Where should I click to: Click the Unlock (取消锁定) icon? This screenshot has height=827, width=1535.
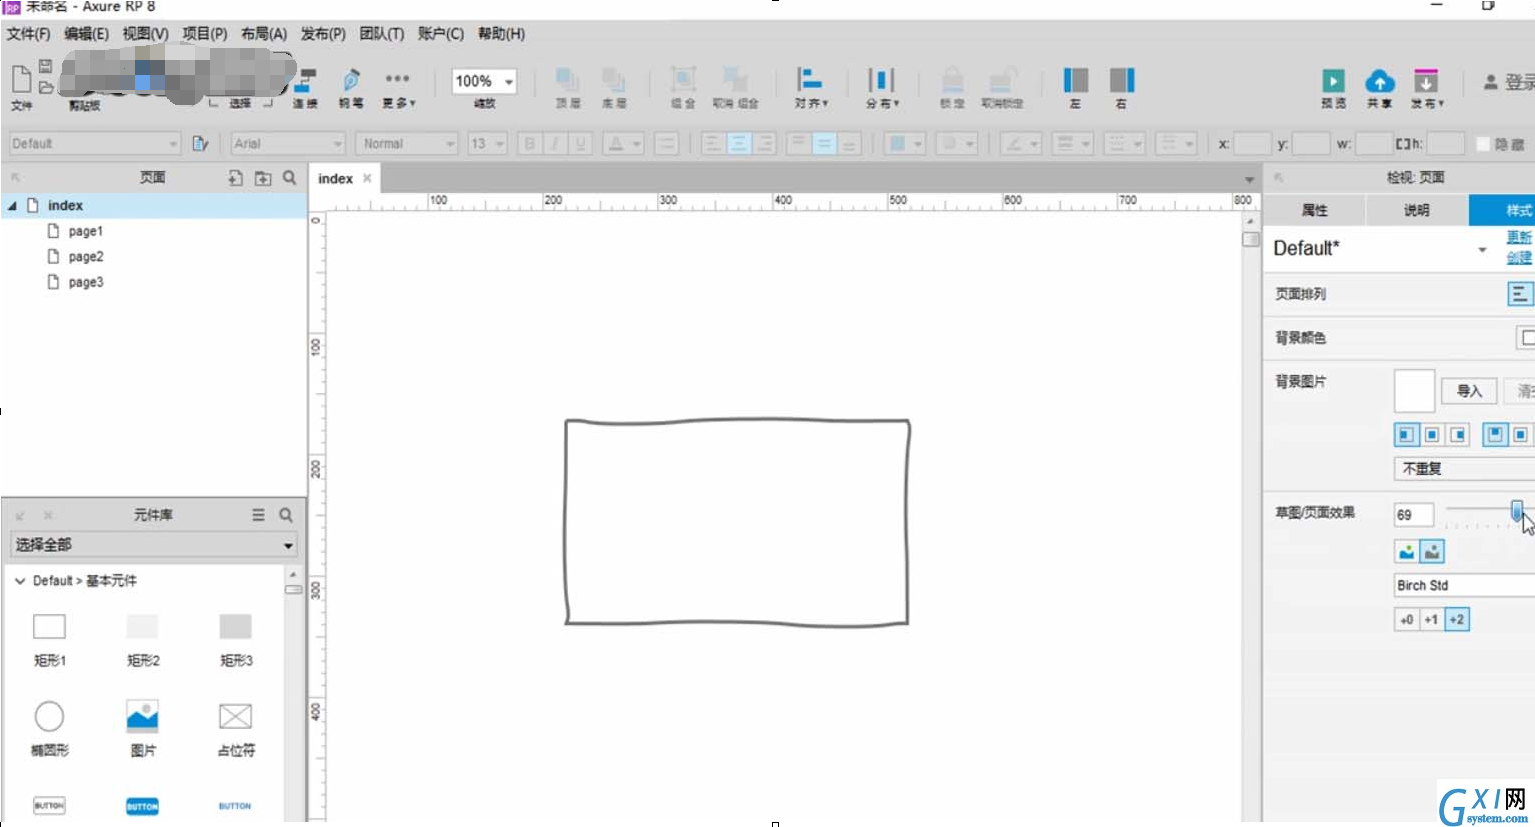point(1001,80)
